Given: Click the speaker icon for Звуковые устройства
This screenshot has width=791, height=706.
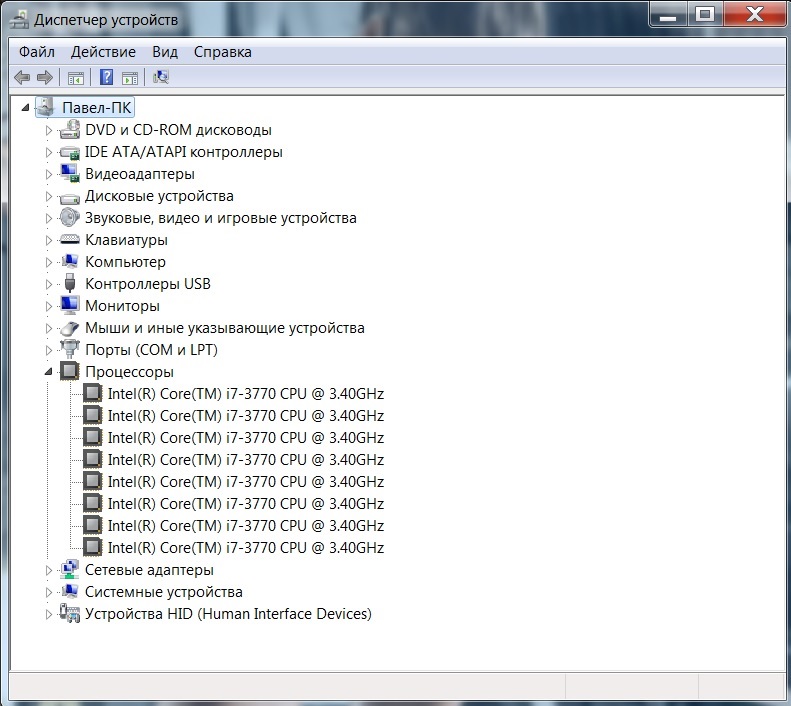Looking at the screenshot, I should (x=69, y=217).
